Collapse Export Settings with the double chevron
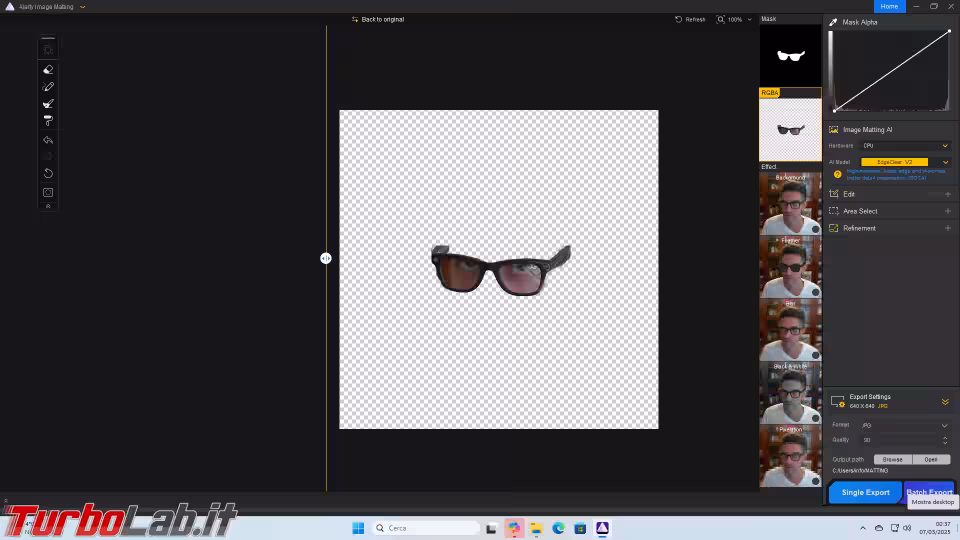The image size is (960, 540). [x=945, y=402]
